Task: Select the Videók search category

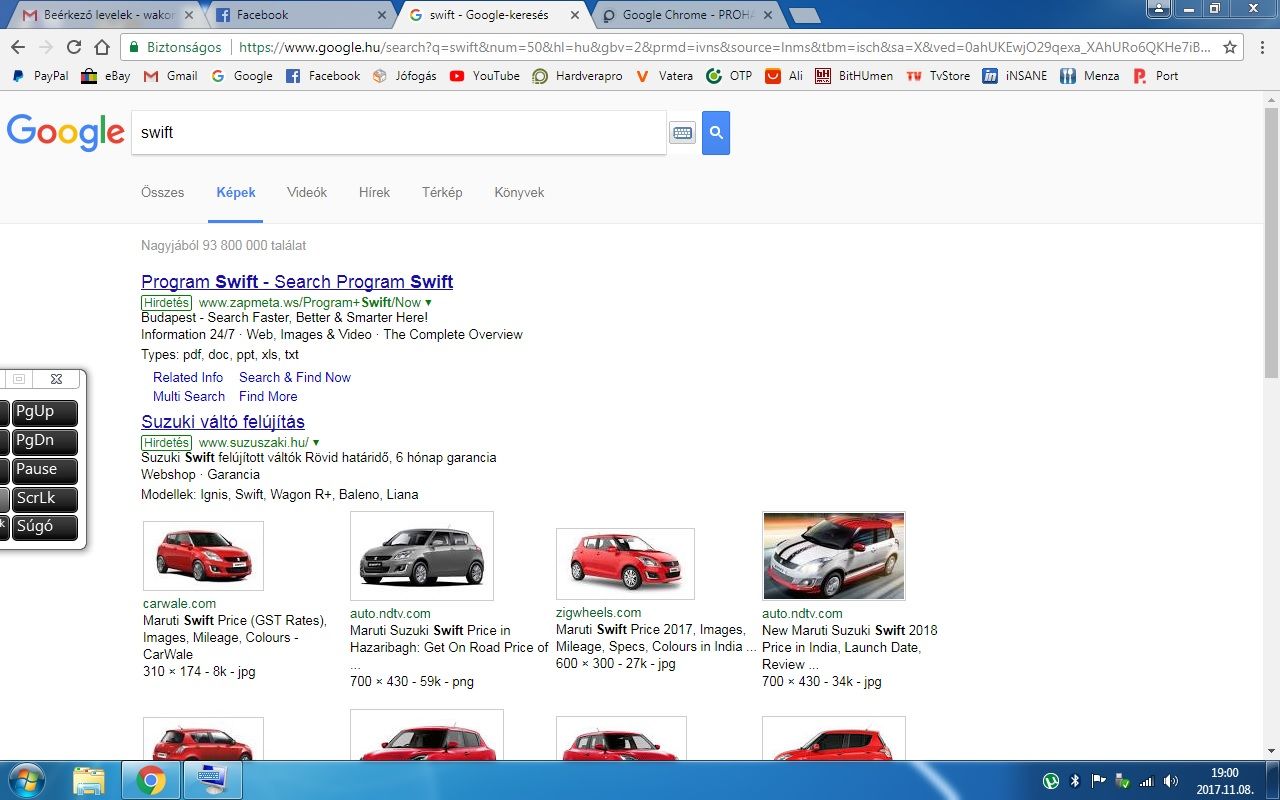Action: (307, 192)
